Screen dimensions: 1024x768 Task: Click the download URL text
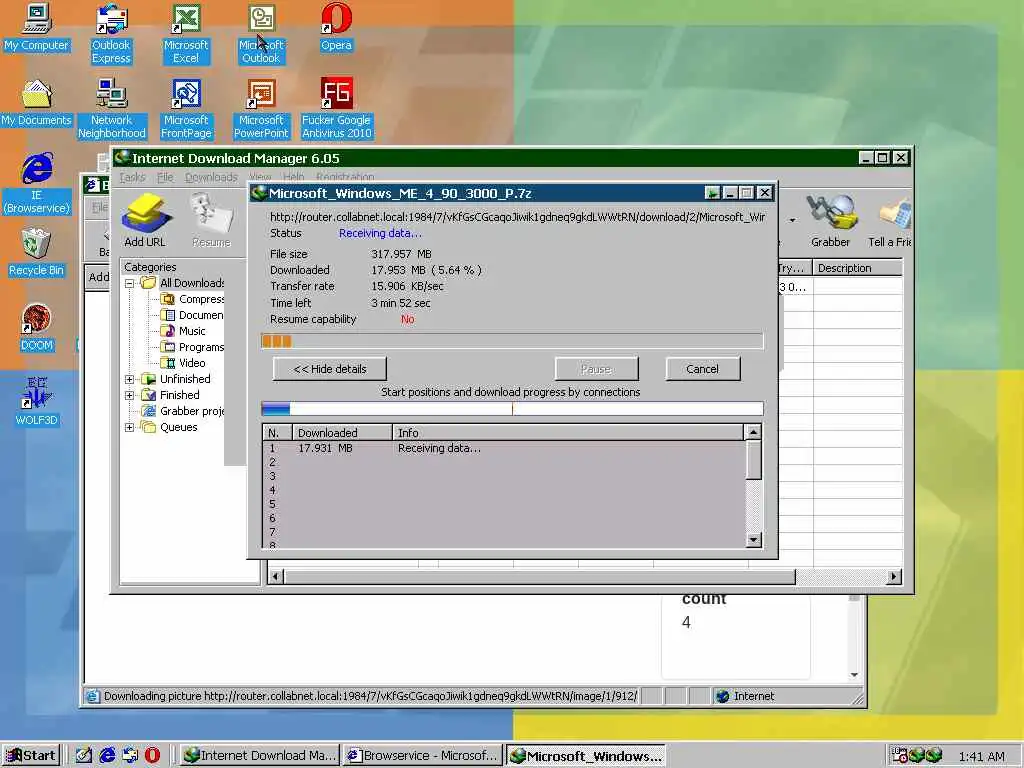[517, 217]
